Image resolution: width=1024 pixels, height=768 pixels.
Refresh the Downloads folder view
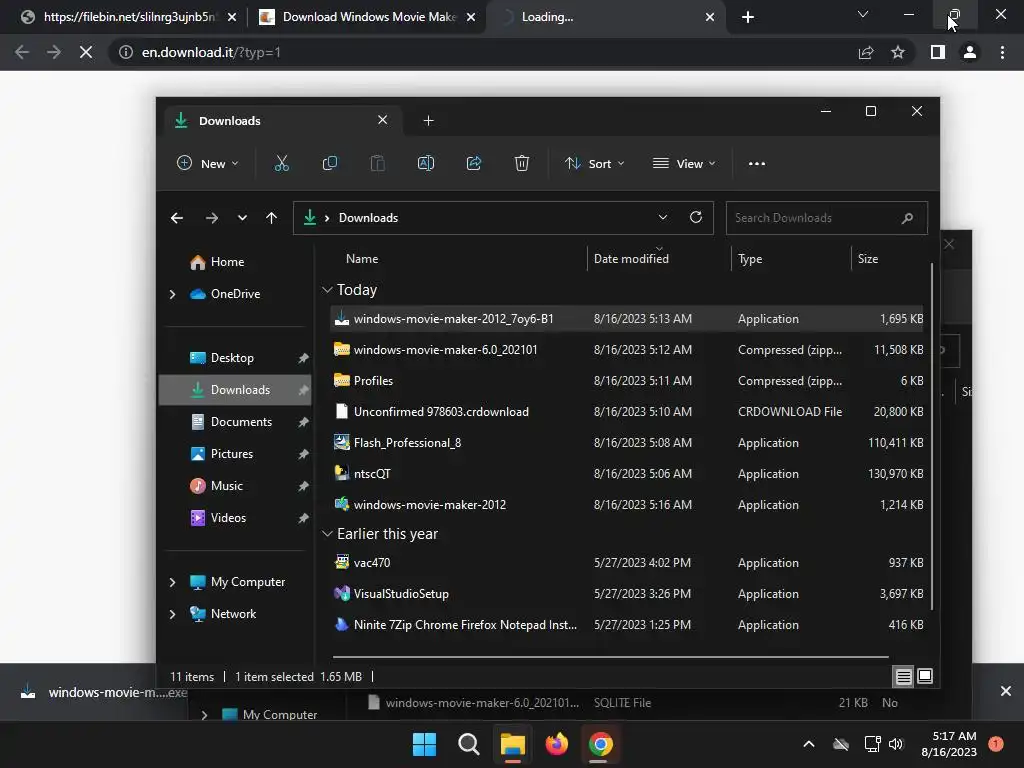696,217
